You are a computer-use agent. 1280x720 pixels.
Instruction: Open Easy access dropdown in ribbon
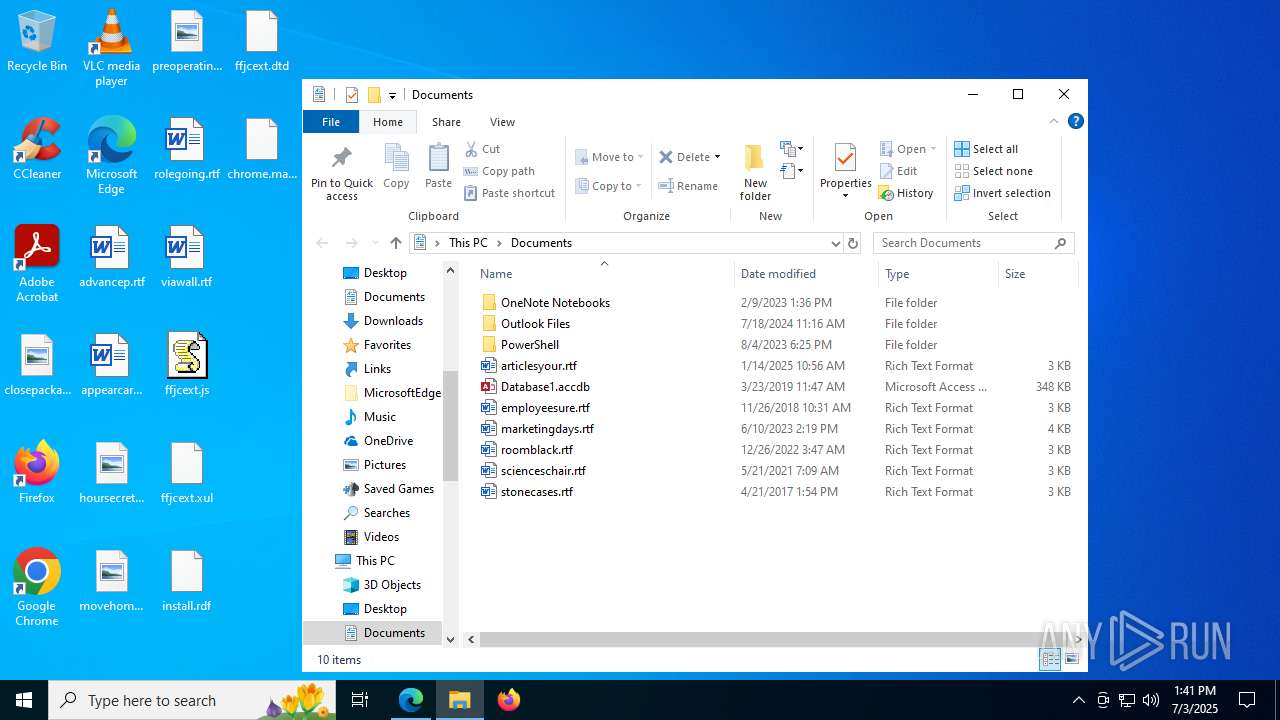[792, 171]
